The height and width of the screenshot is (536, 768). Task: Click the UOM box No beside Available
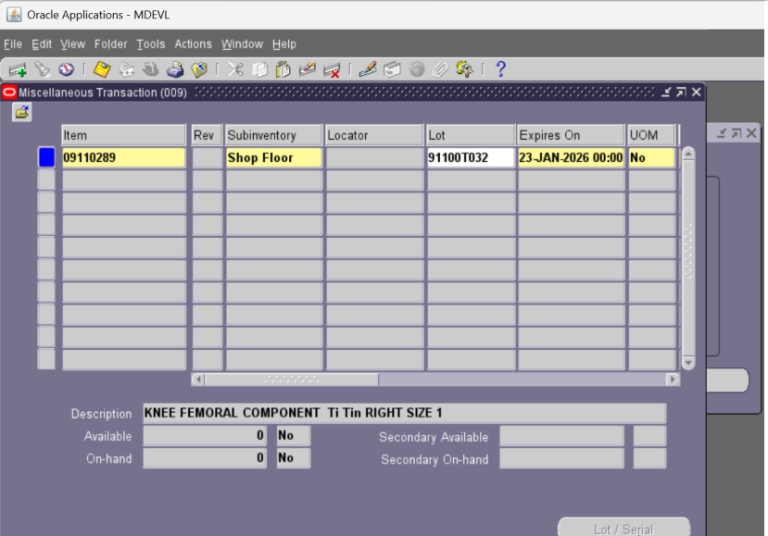coord(293,436)
